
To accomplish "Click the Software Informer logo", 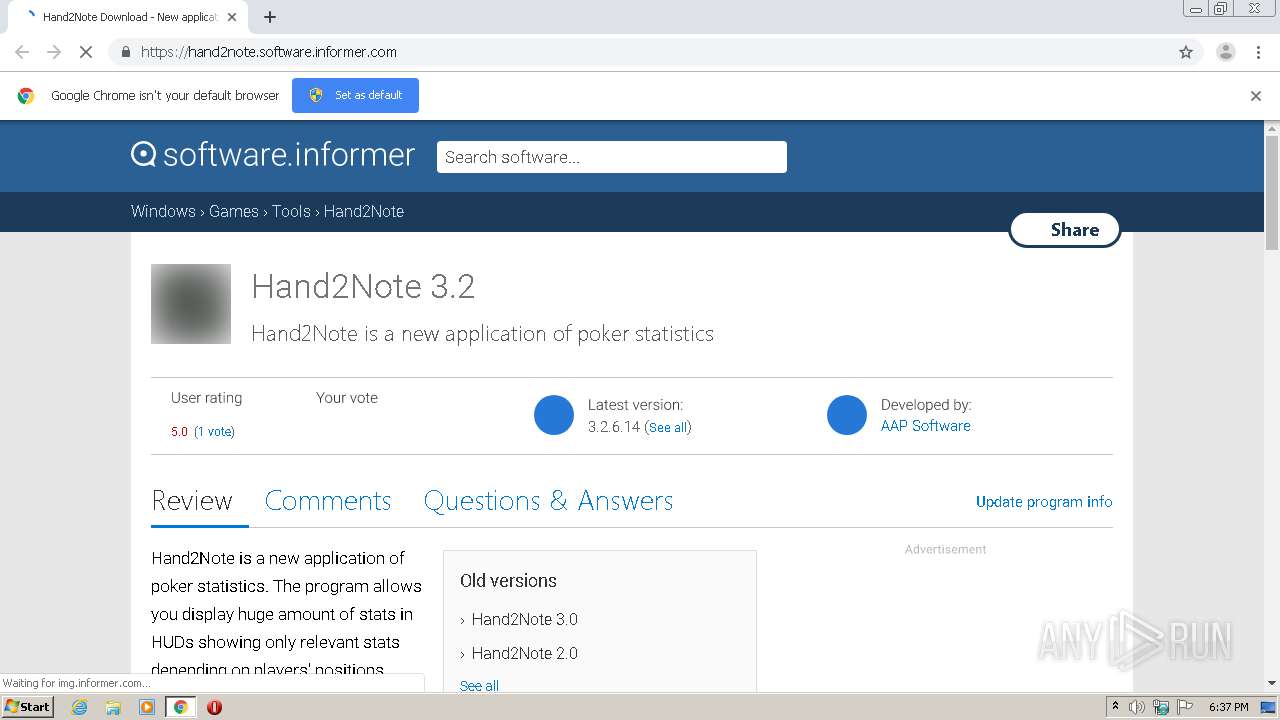I will (272, 155).
